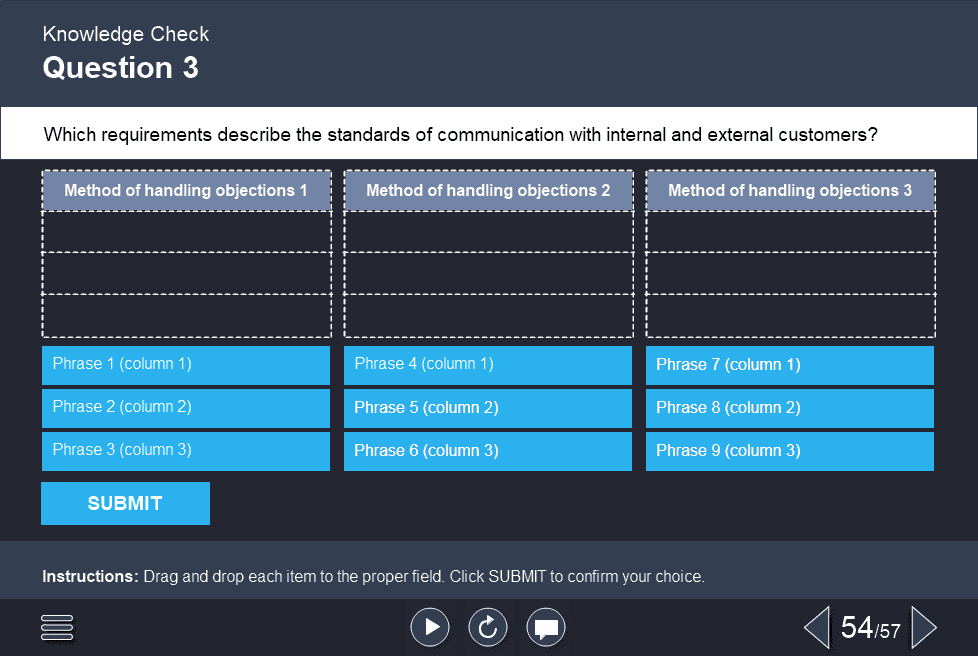
Task: Click the 'Method of handling objections 3' header
Action: tap(790, 190)
